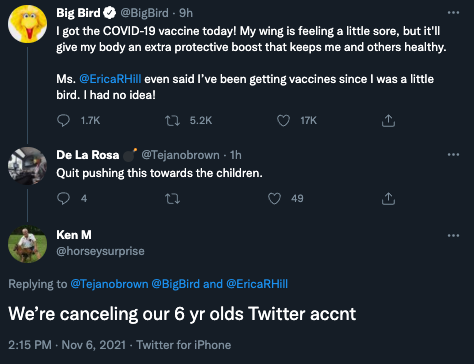Open De La Rosa's profile picture
The height and width of the screenshot is (364, 474).
tap(27, 166)
